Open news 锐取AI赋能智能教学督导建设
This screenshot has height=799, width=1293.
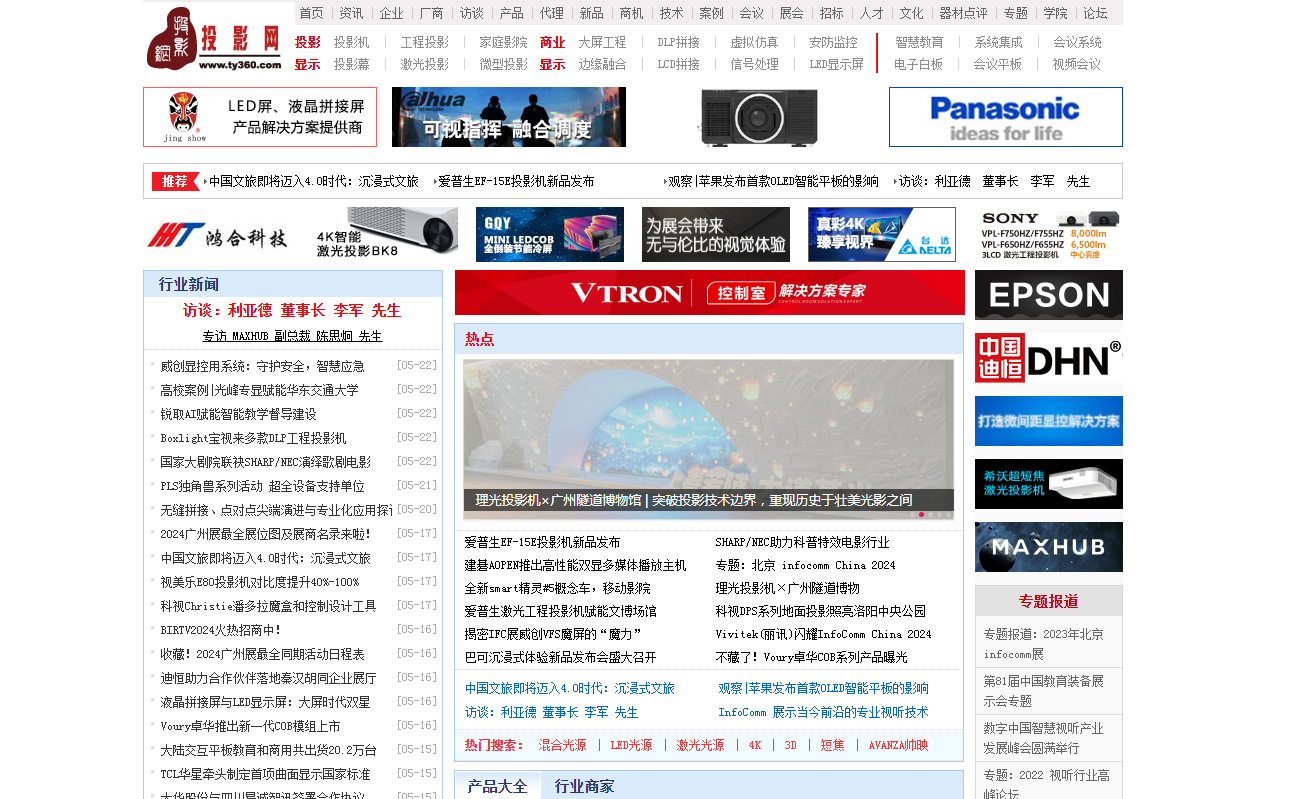pos(238,414)
